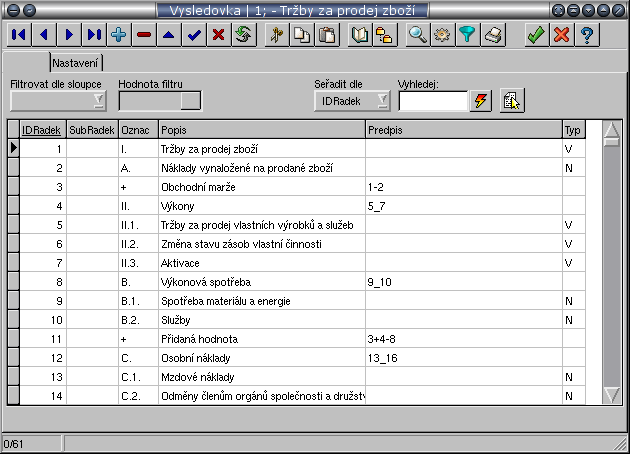Select the Předpis cell containing 3+4-8

[x=461, y=339]
